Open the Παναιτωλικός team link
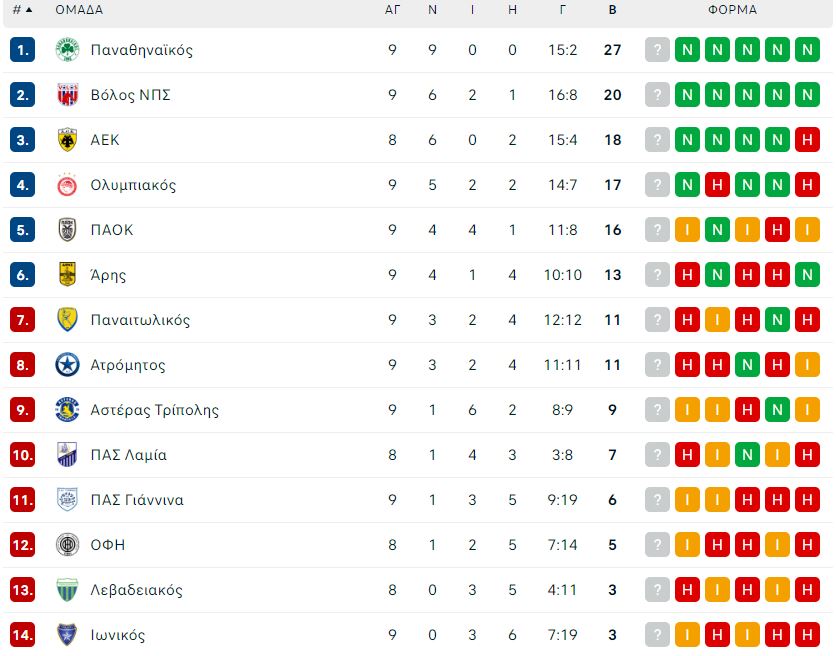This screenshot has width=836, height=656. [140, 320]
